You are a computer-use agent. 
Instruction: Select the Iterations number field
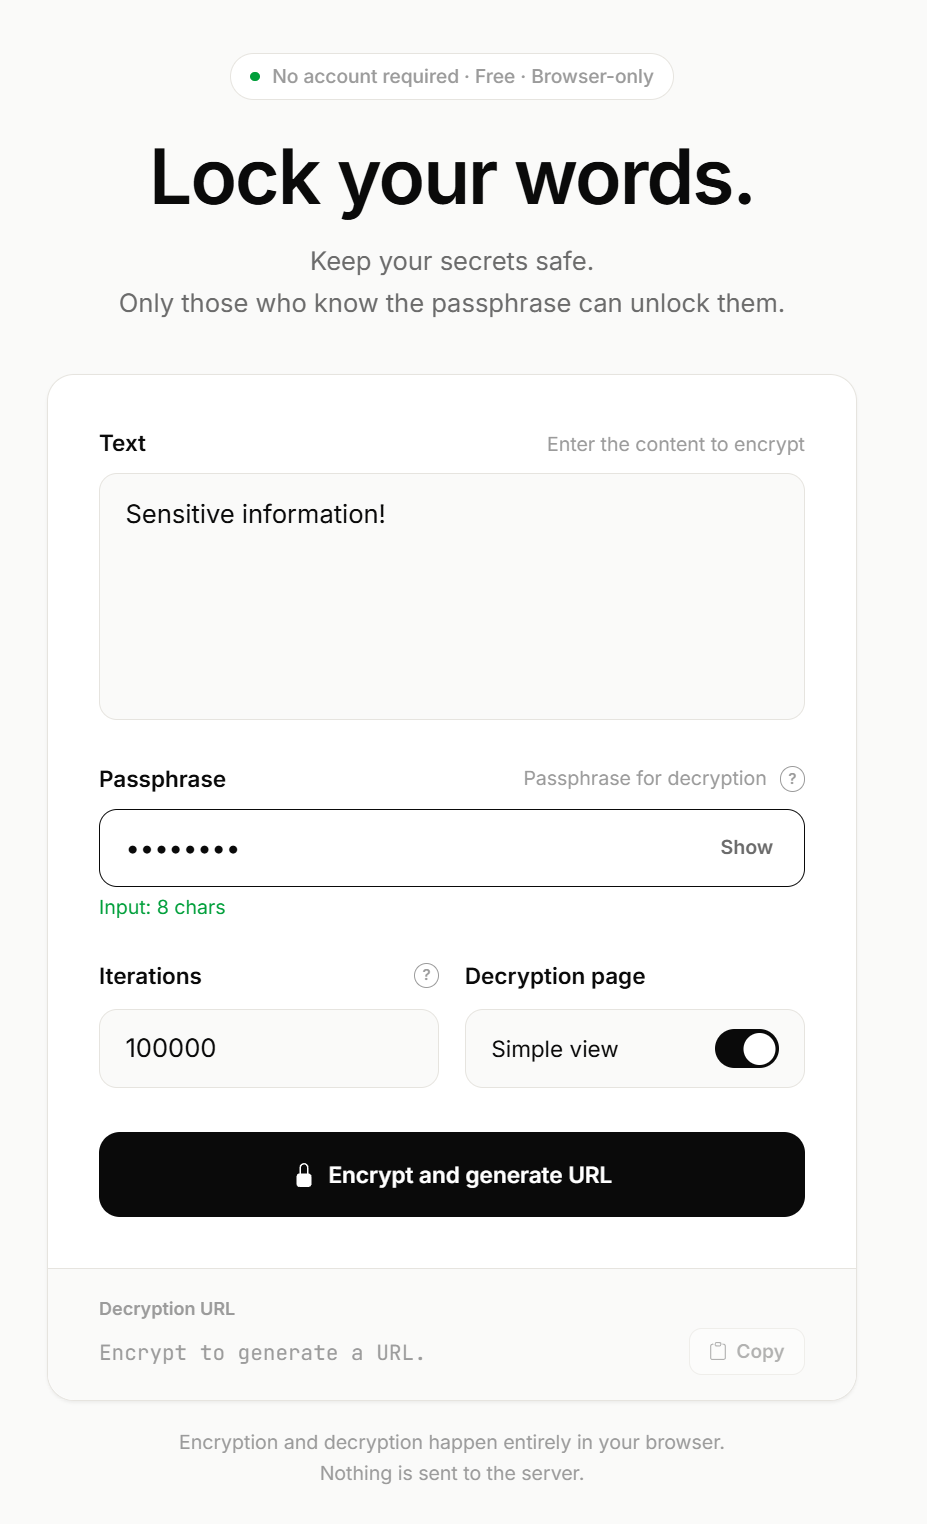pyautogui.click(x=269, y=1048)
